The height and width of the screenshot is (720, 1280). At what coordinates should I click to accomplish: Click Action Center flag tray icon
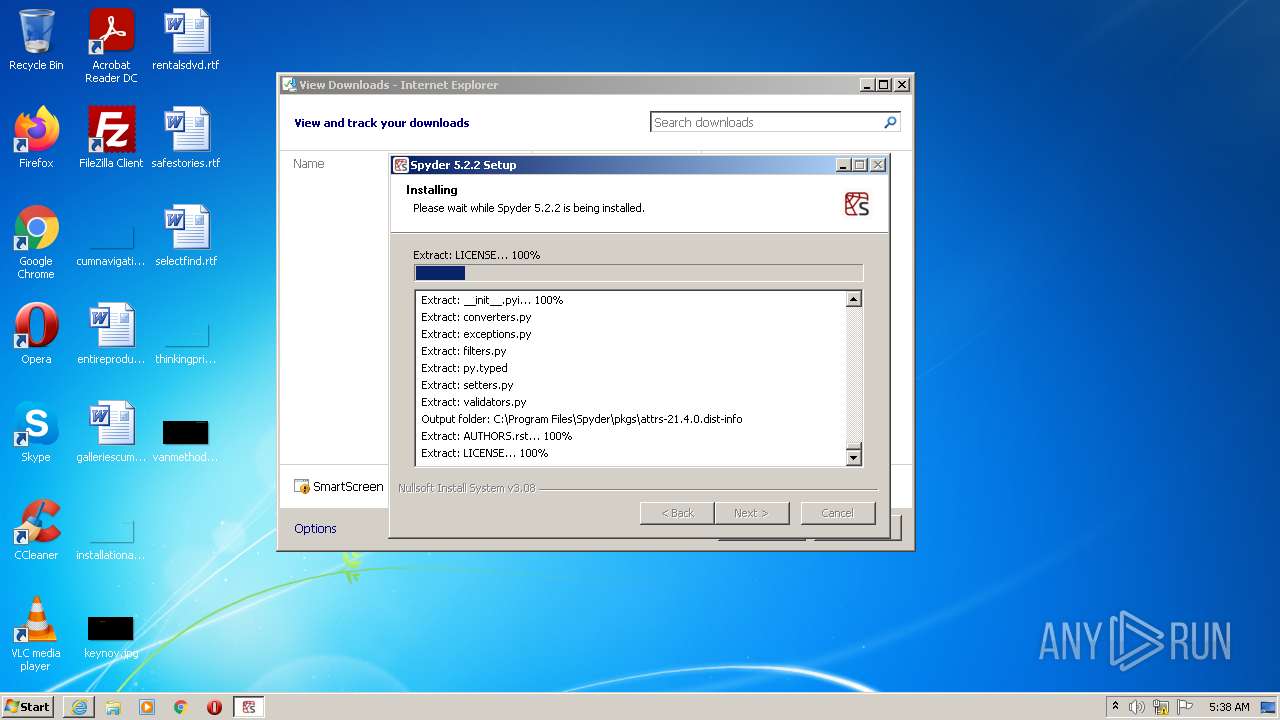(x=1185, y=707)
